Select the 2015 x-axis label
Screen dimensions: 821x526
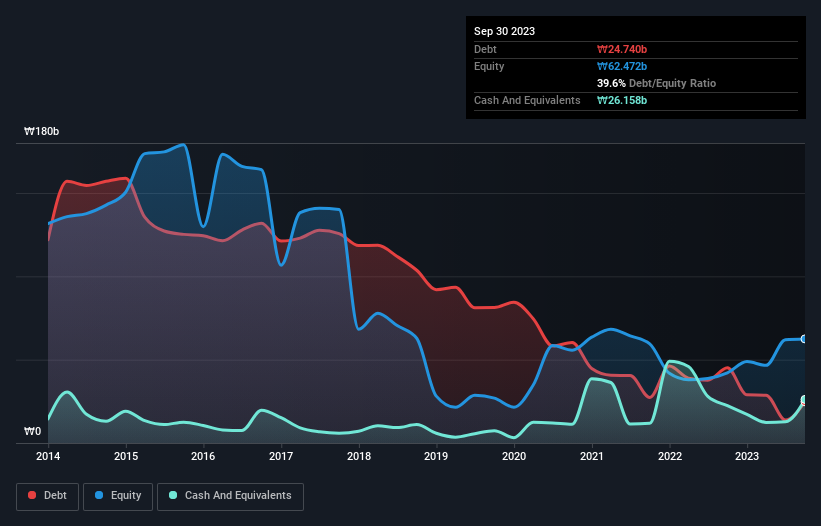pos(126,456)
